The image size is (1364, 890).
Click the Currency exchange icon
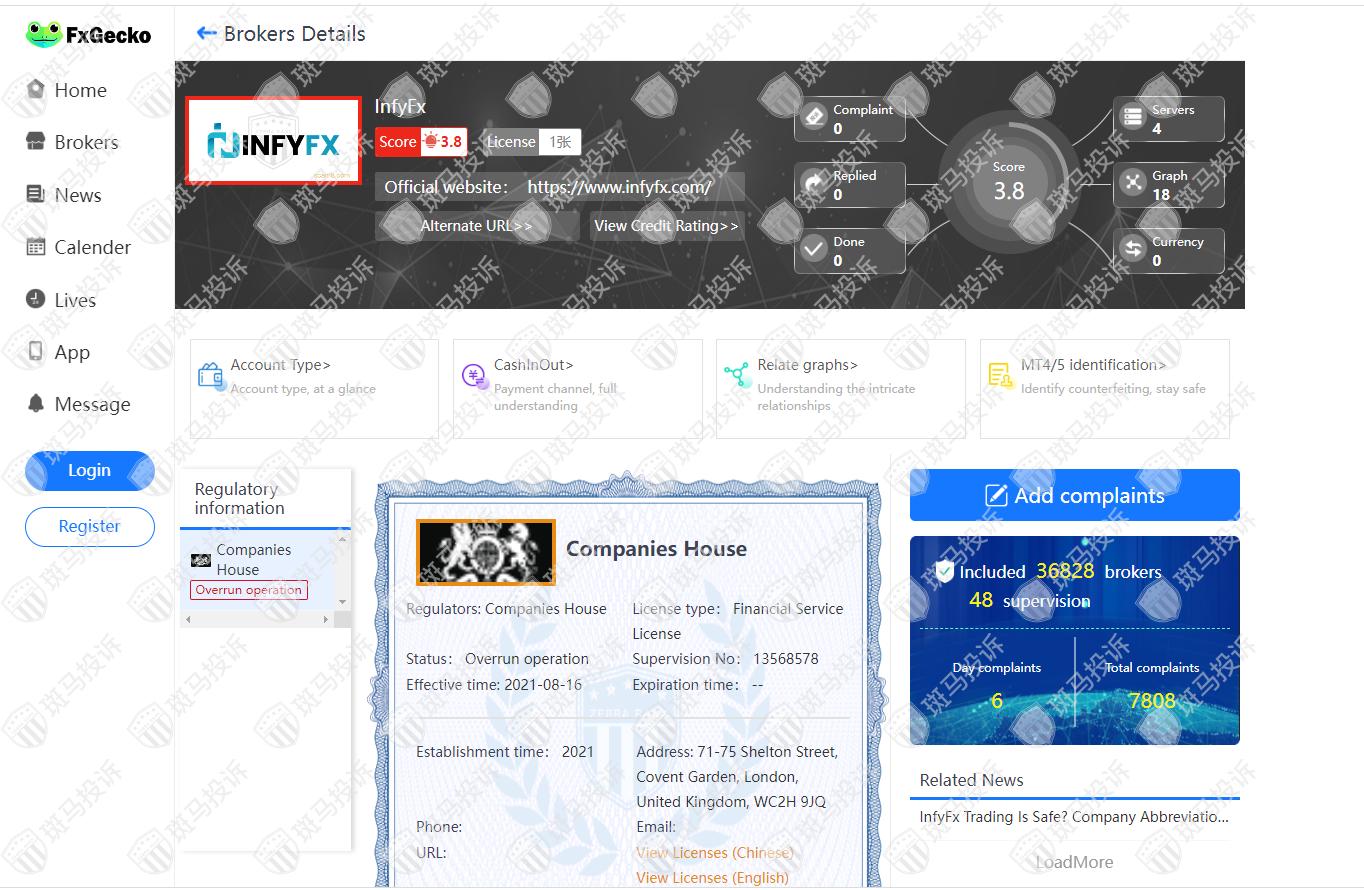[1132, 250]
